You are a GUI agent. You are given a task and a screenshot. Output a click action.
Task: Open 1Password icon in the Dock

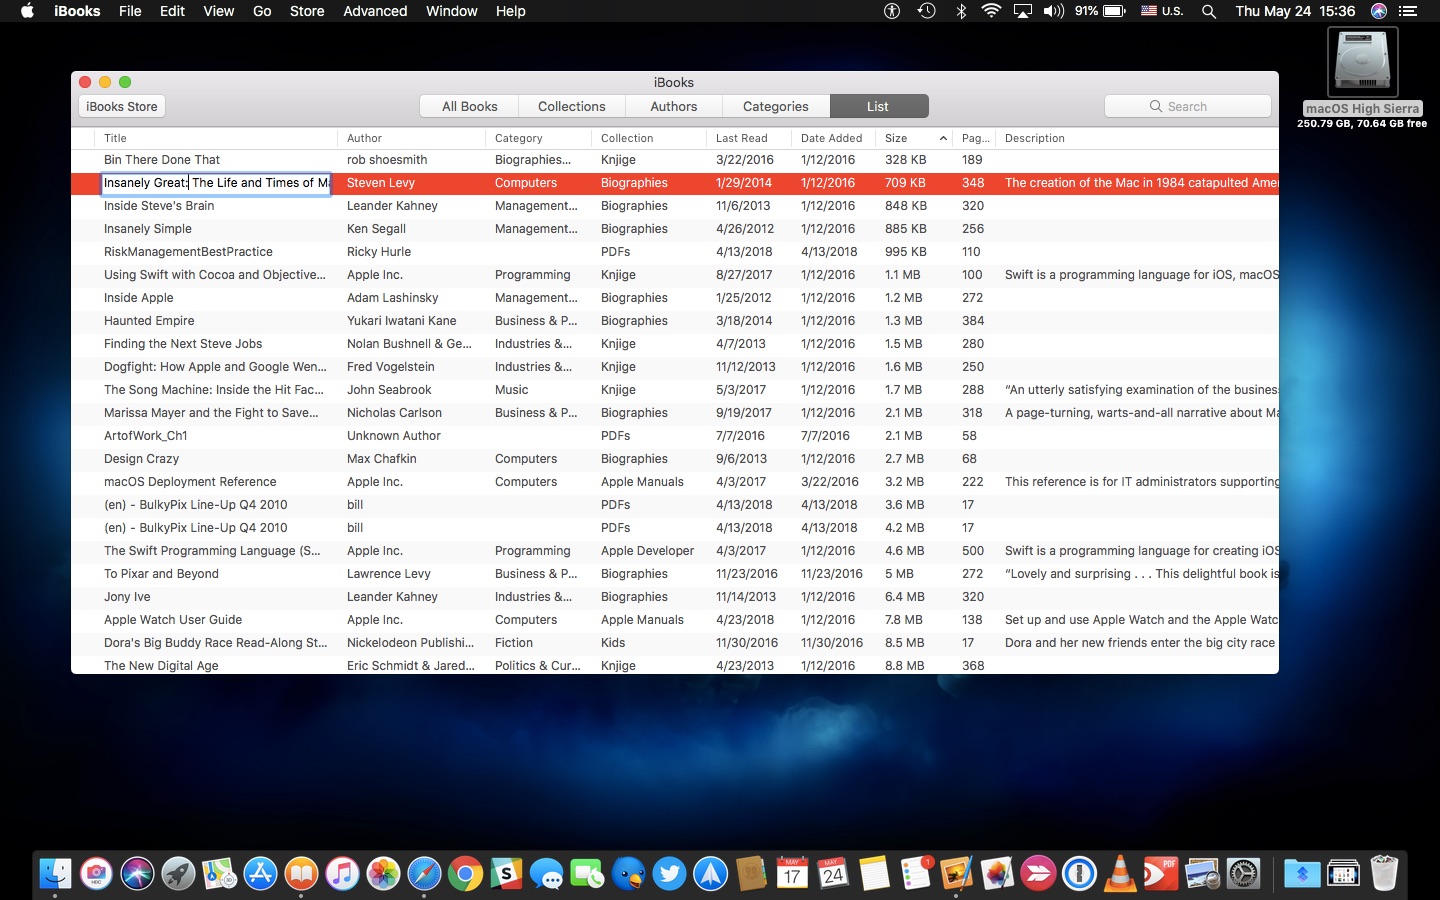tap(1079, 874)
